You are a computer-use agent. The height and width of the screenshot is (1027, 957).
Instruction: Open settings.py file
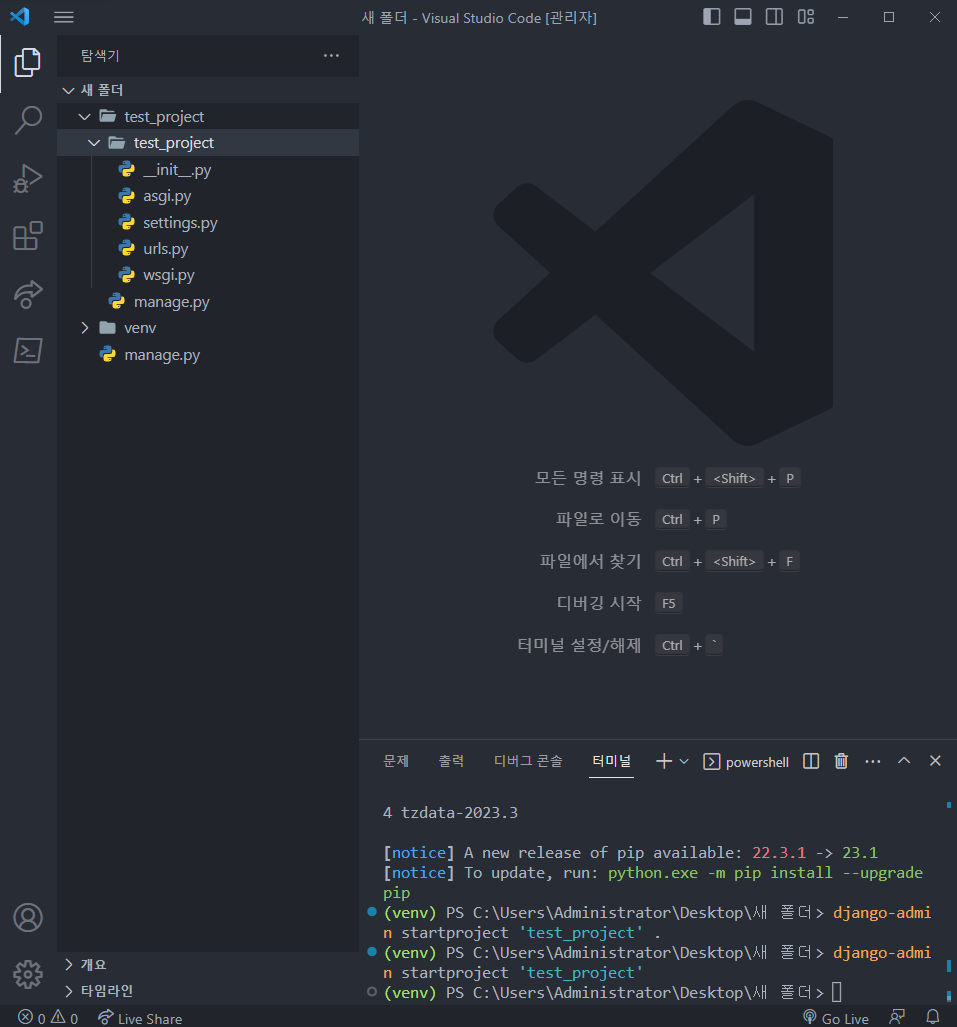[208, 223]
